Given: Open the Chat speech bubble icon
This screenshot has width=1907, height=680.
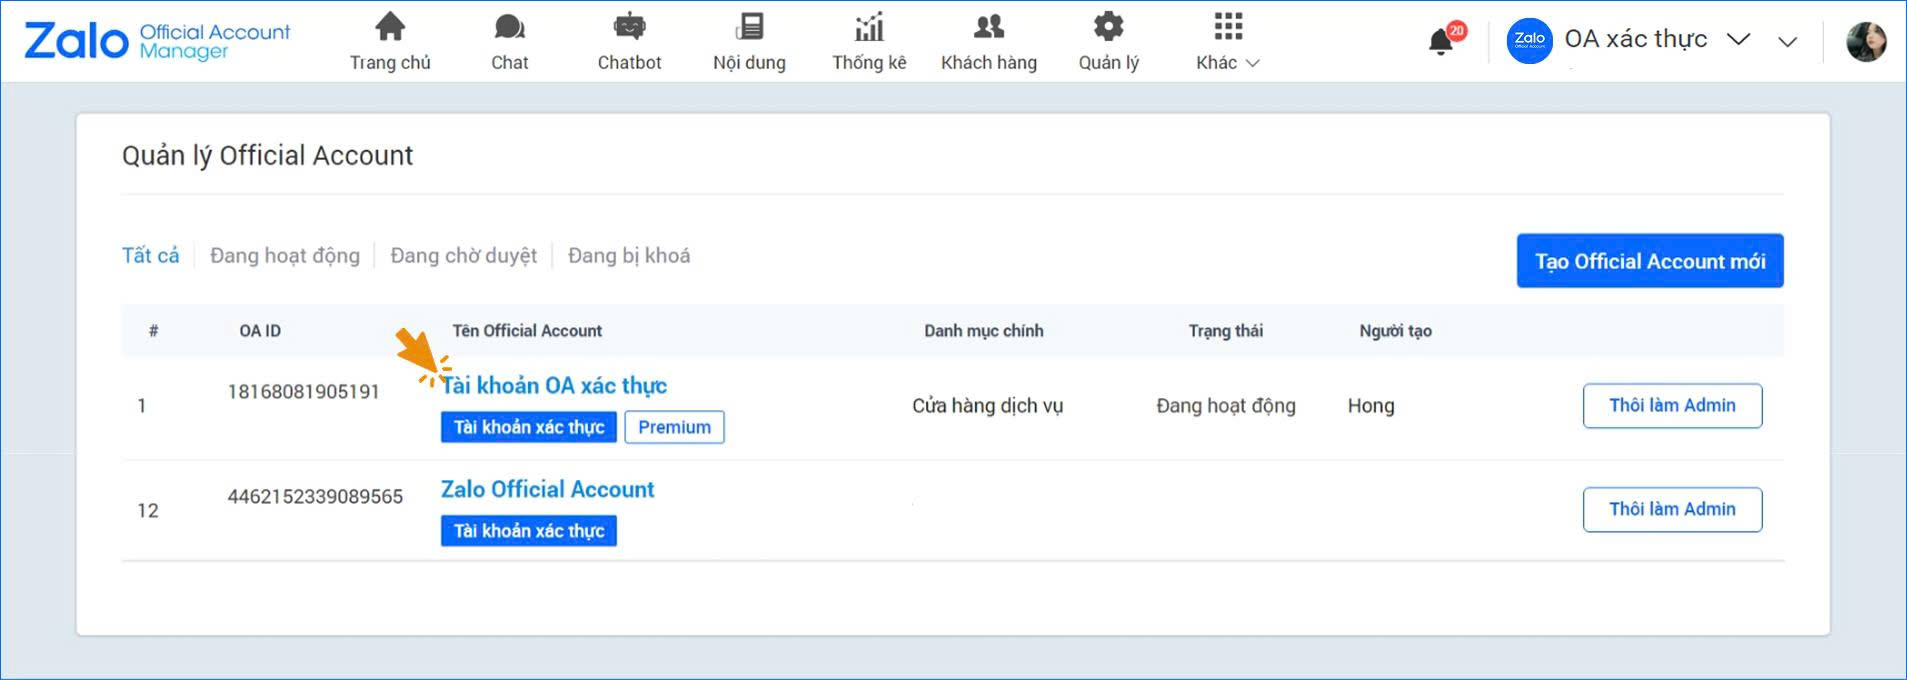Looking at the screenshot, I should [x=509, y=27].
